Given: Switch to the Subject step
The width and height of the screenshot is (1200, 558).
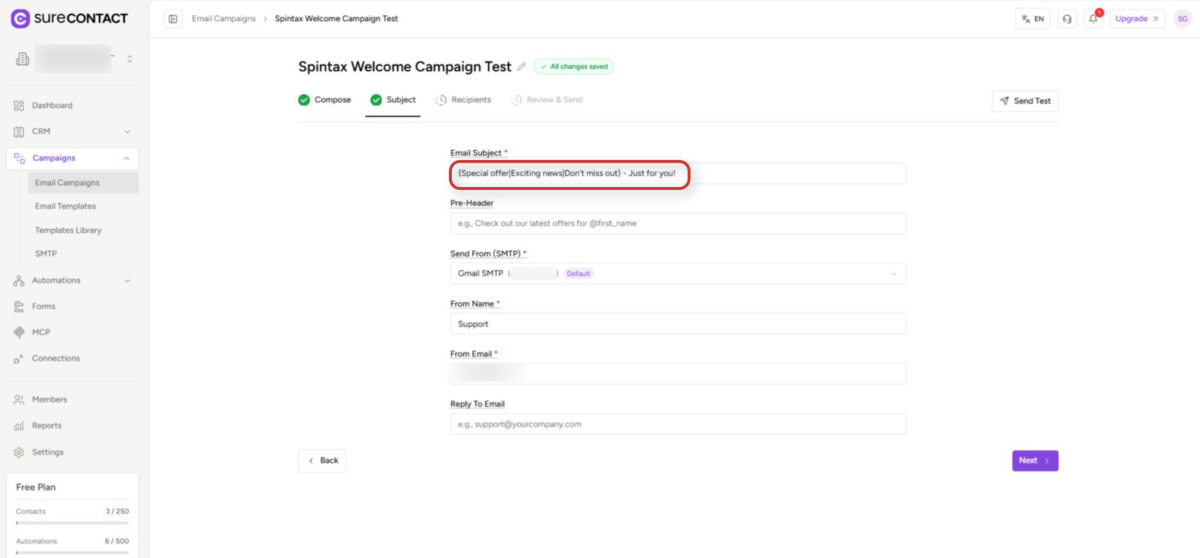Looking at the screenshot, I should point(393,100).
